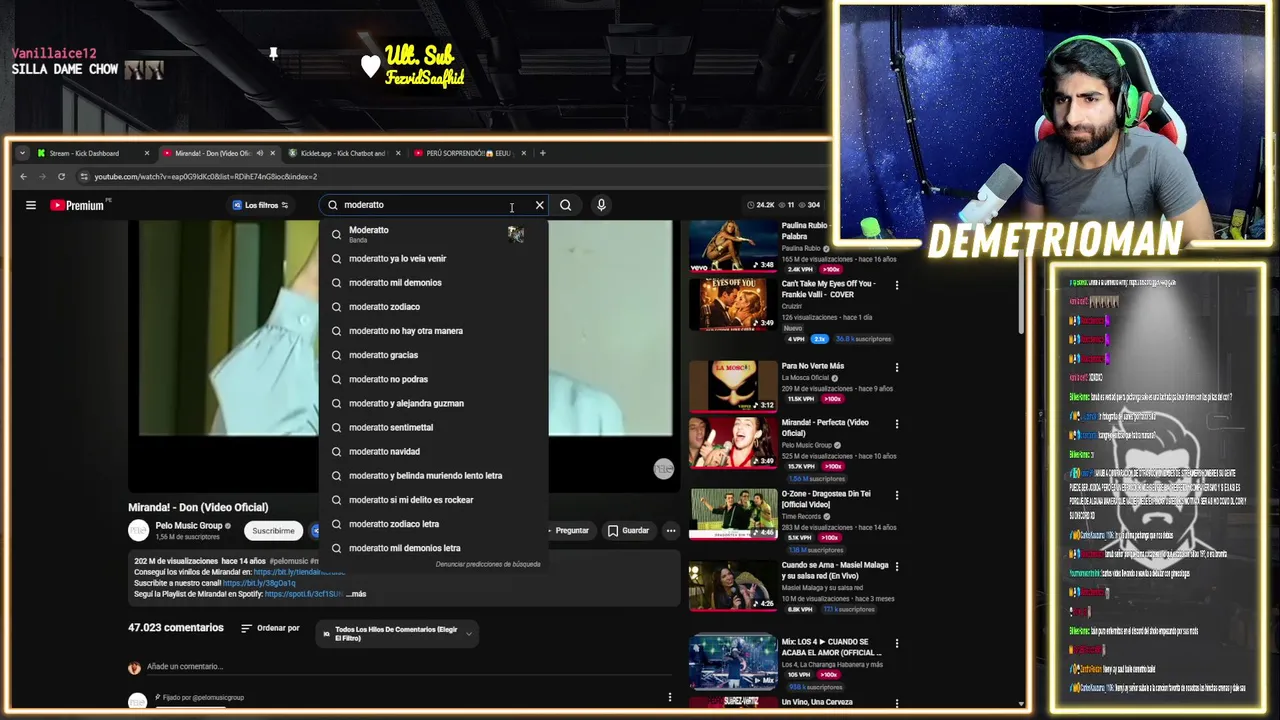Image resolution: width=1280 pixels, height=720 pixels.
Task: Expand the video description with ...más
Action: [356, 594]
